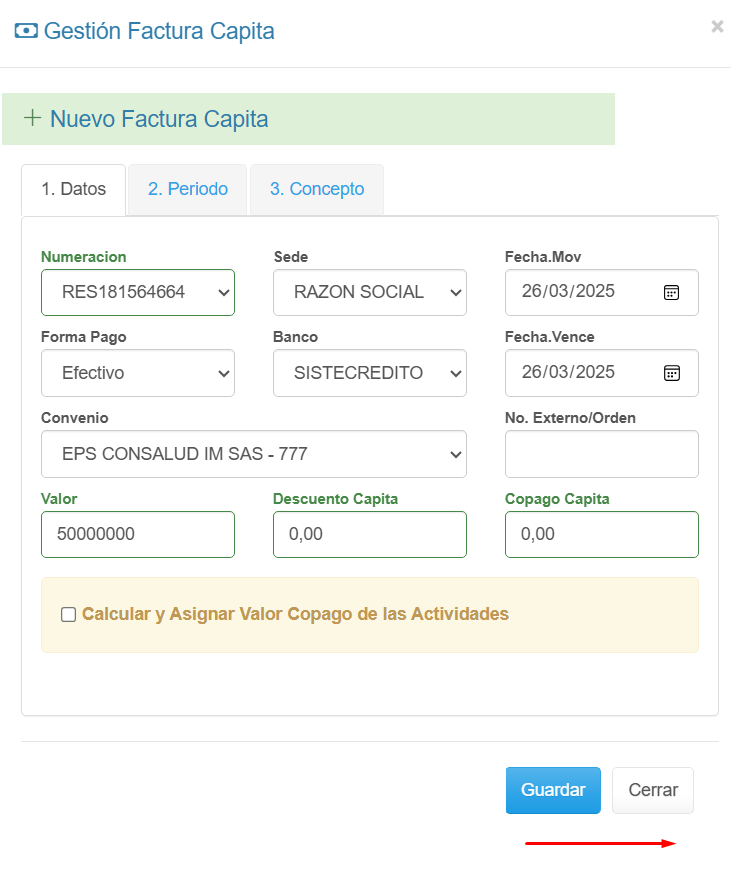This screenshot has width=731, height=874.
Task: Open the Banco dropdown showing SISTECREDITO
Action: (x=370, y=373)
